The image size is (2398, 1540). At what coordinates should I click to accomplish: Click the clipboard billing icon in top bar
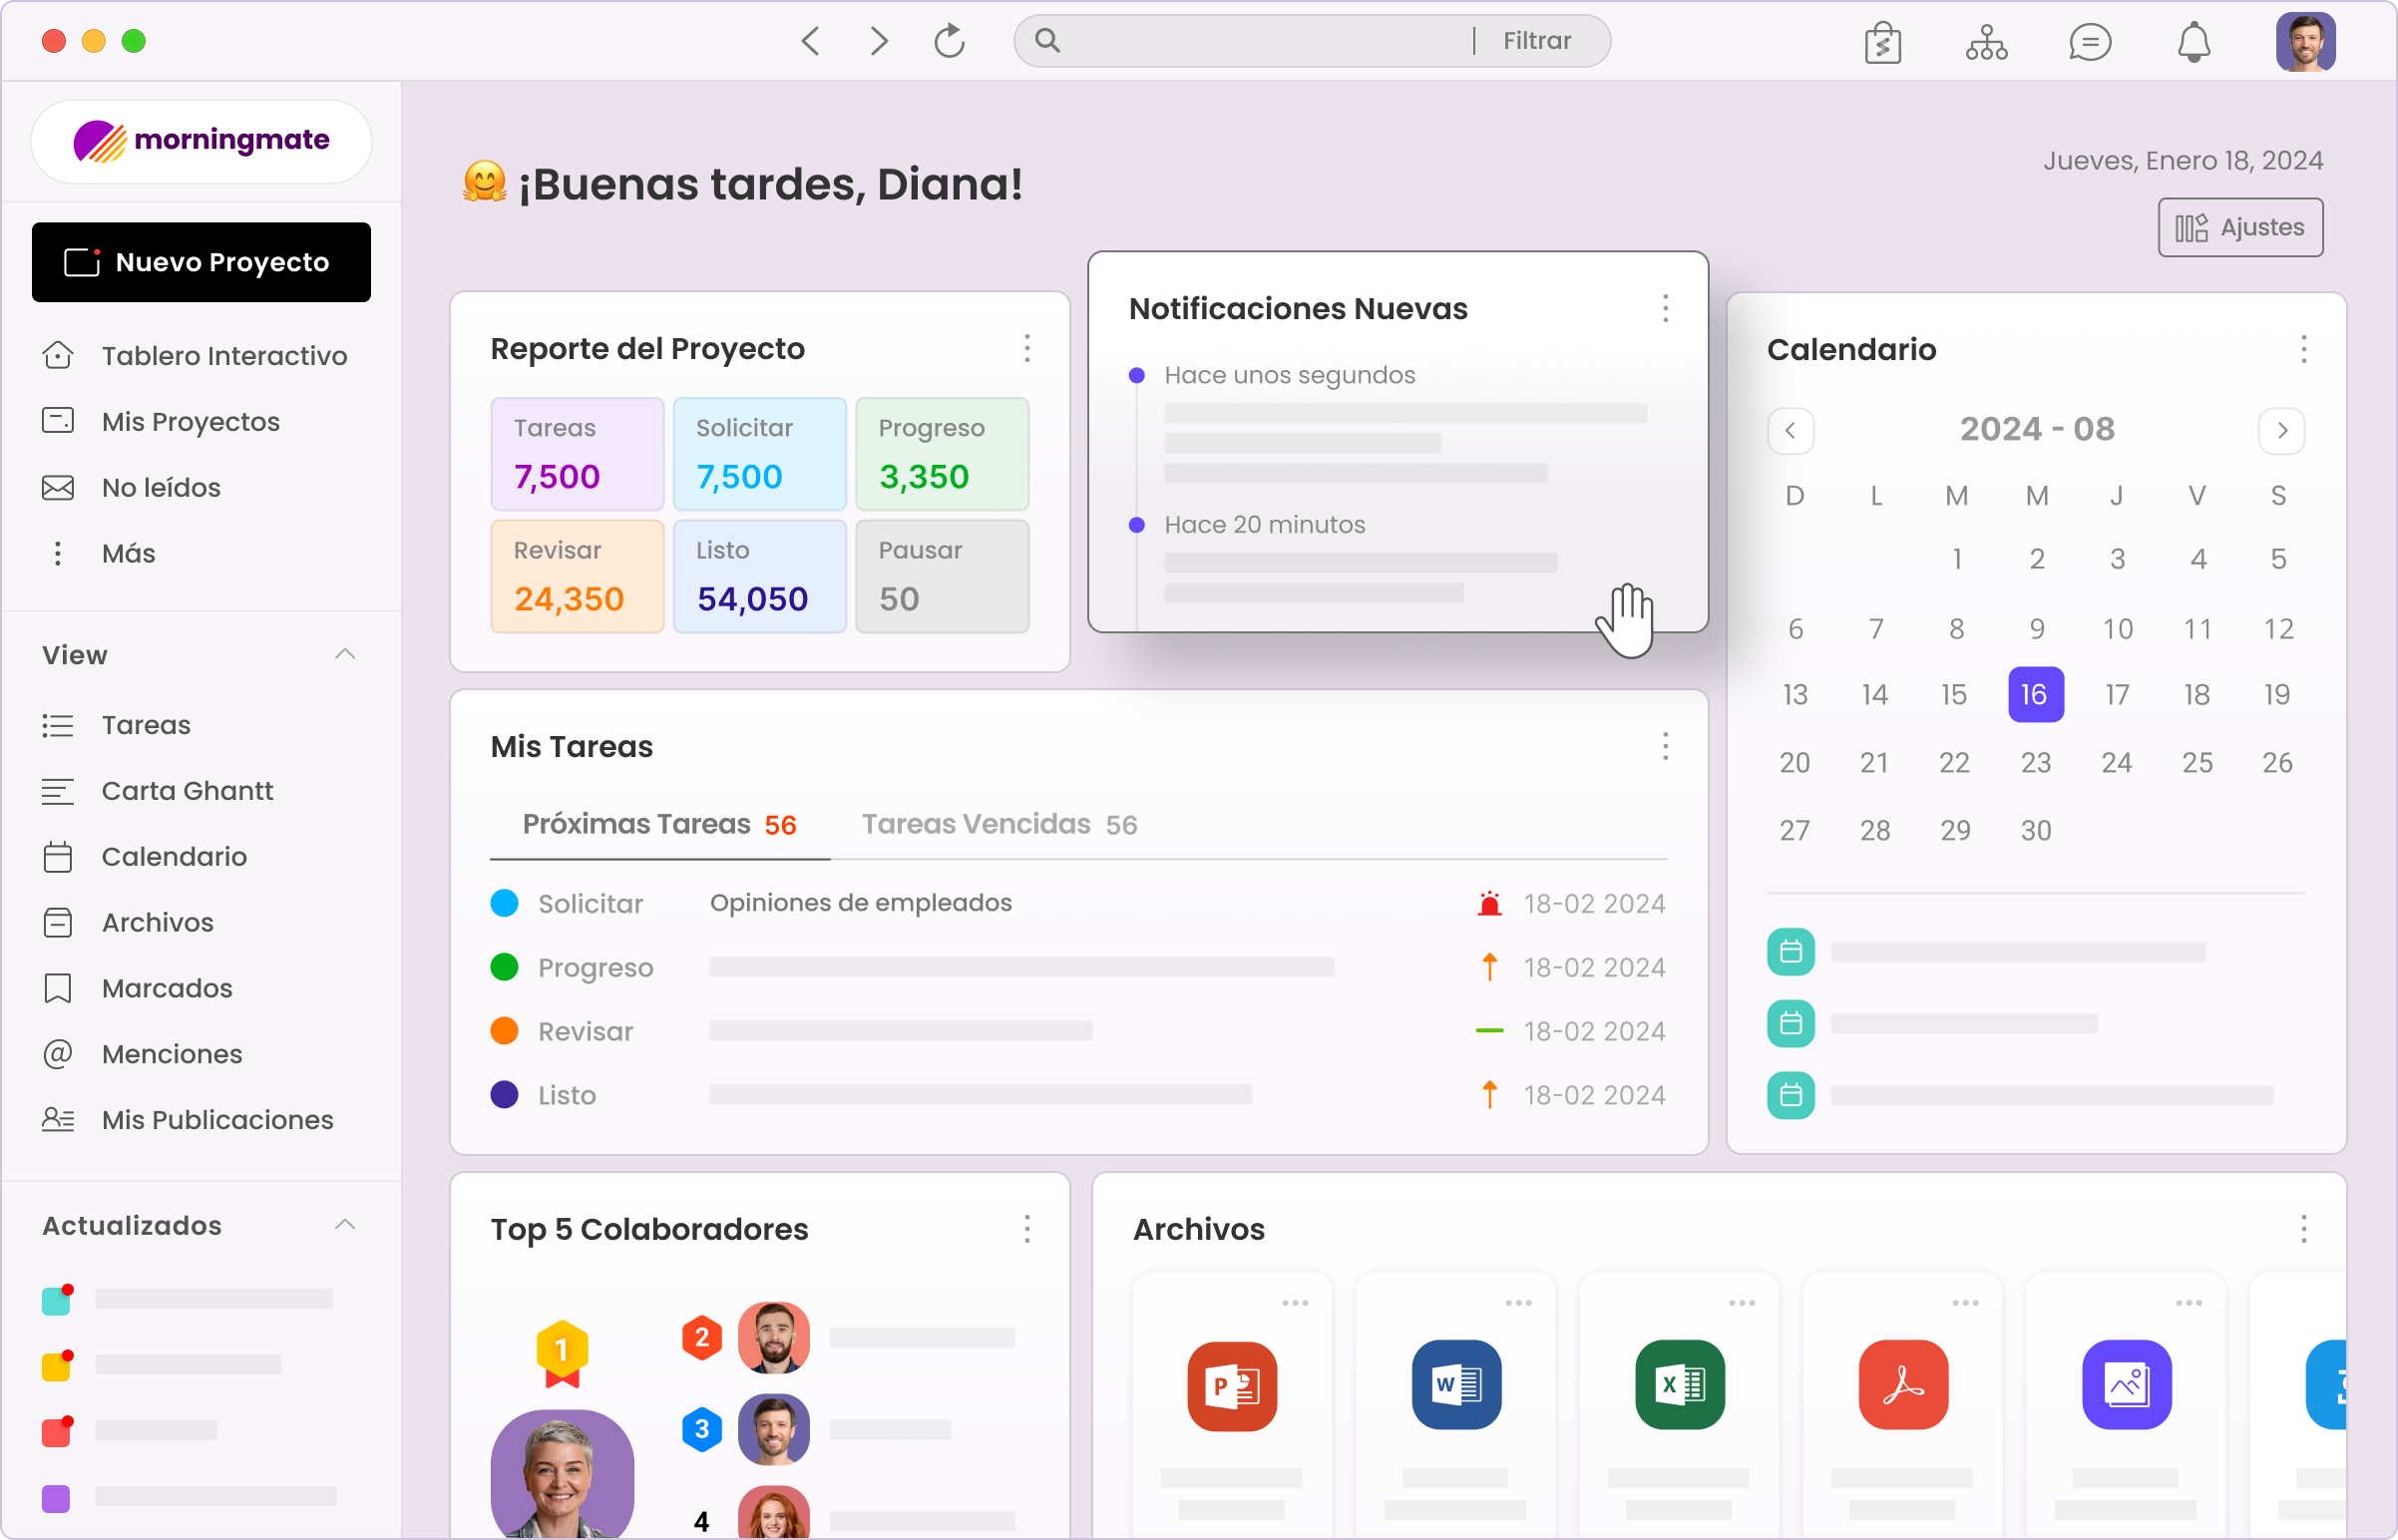[x=1882, y=42]
